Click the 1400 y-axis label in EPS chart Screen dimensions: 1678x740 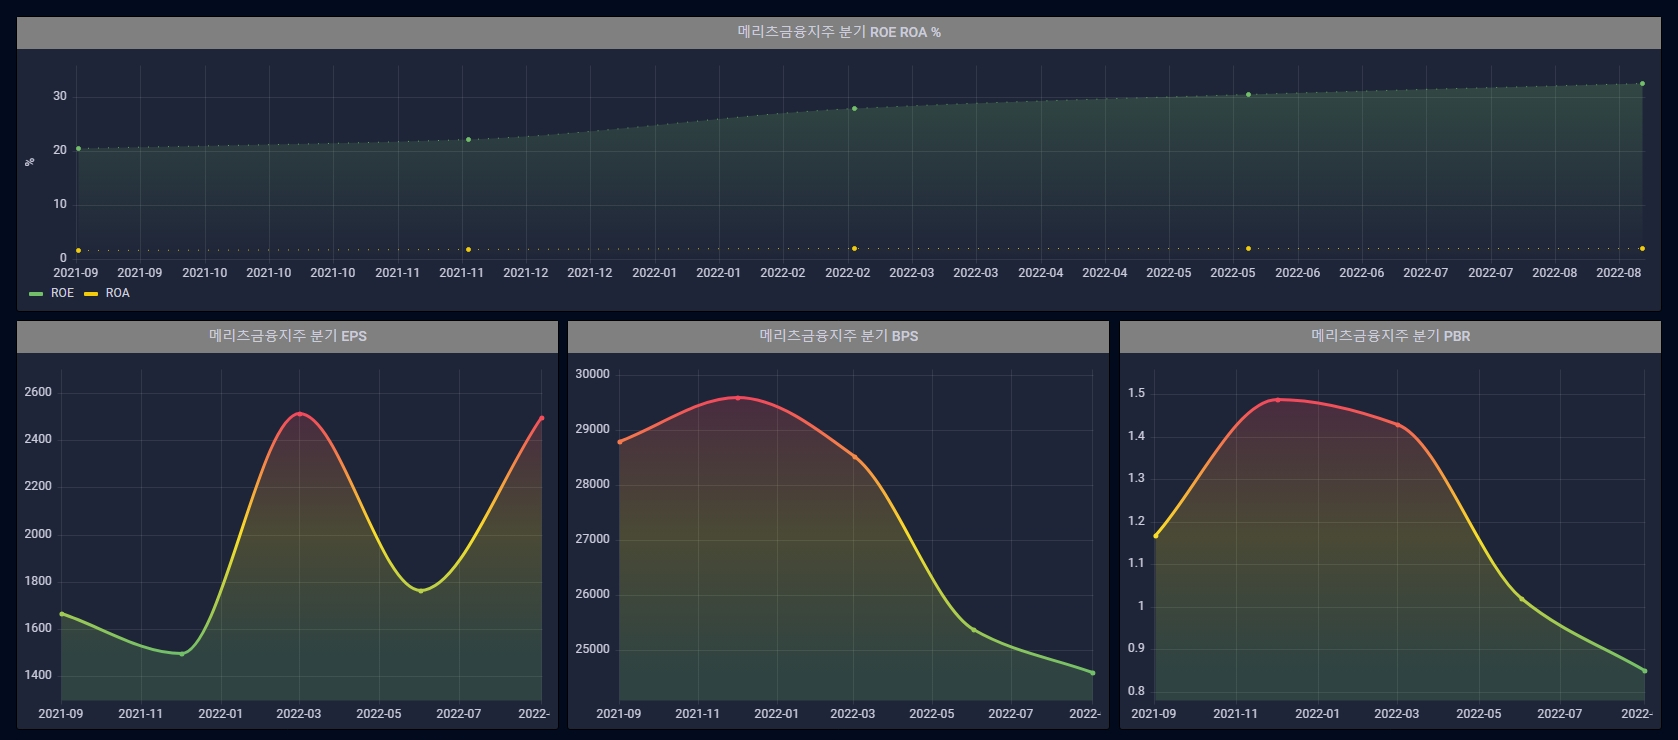pos(38,675)
